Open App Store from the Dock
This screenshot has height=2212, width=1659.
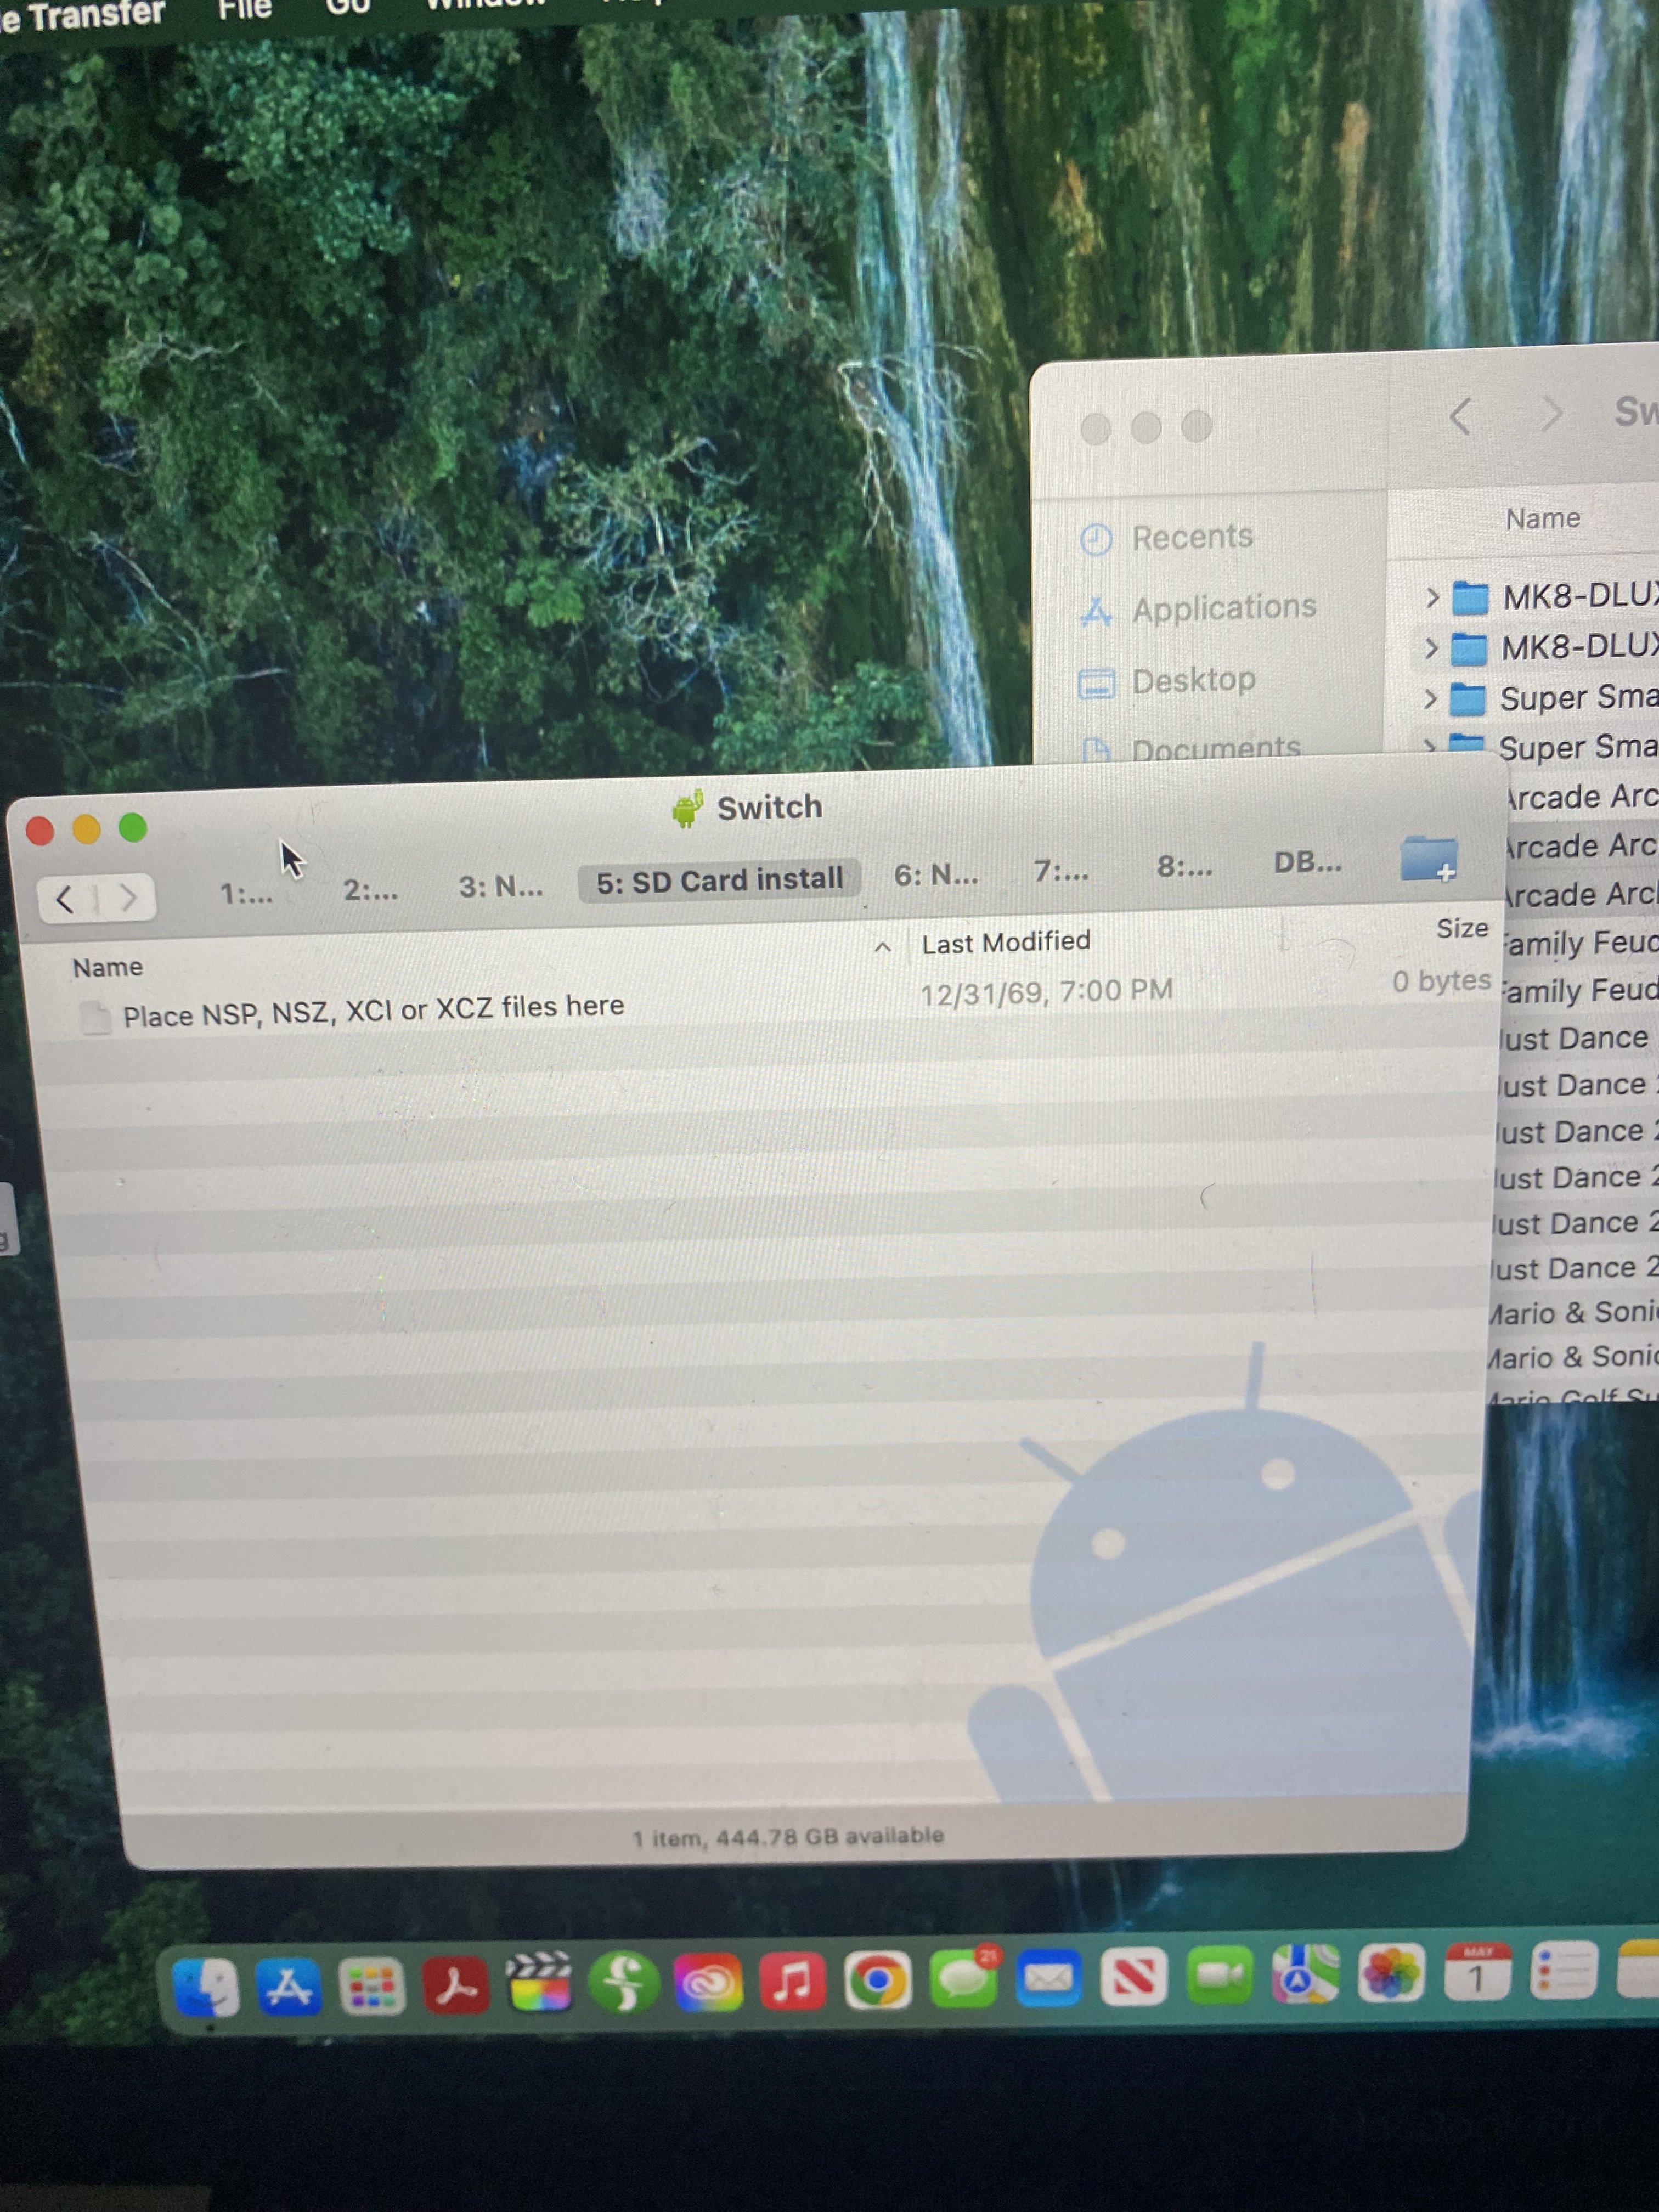coord(289,1985)
